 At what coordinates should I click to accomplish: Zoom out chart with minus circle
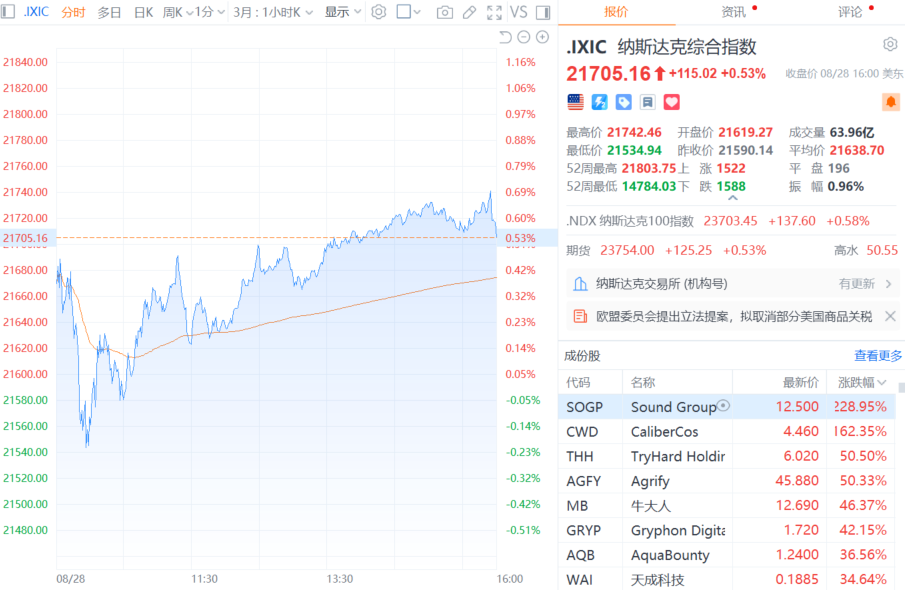[x=523, y=38]
